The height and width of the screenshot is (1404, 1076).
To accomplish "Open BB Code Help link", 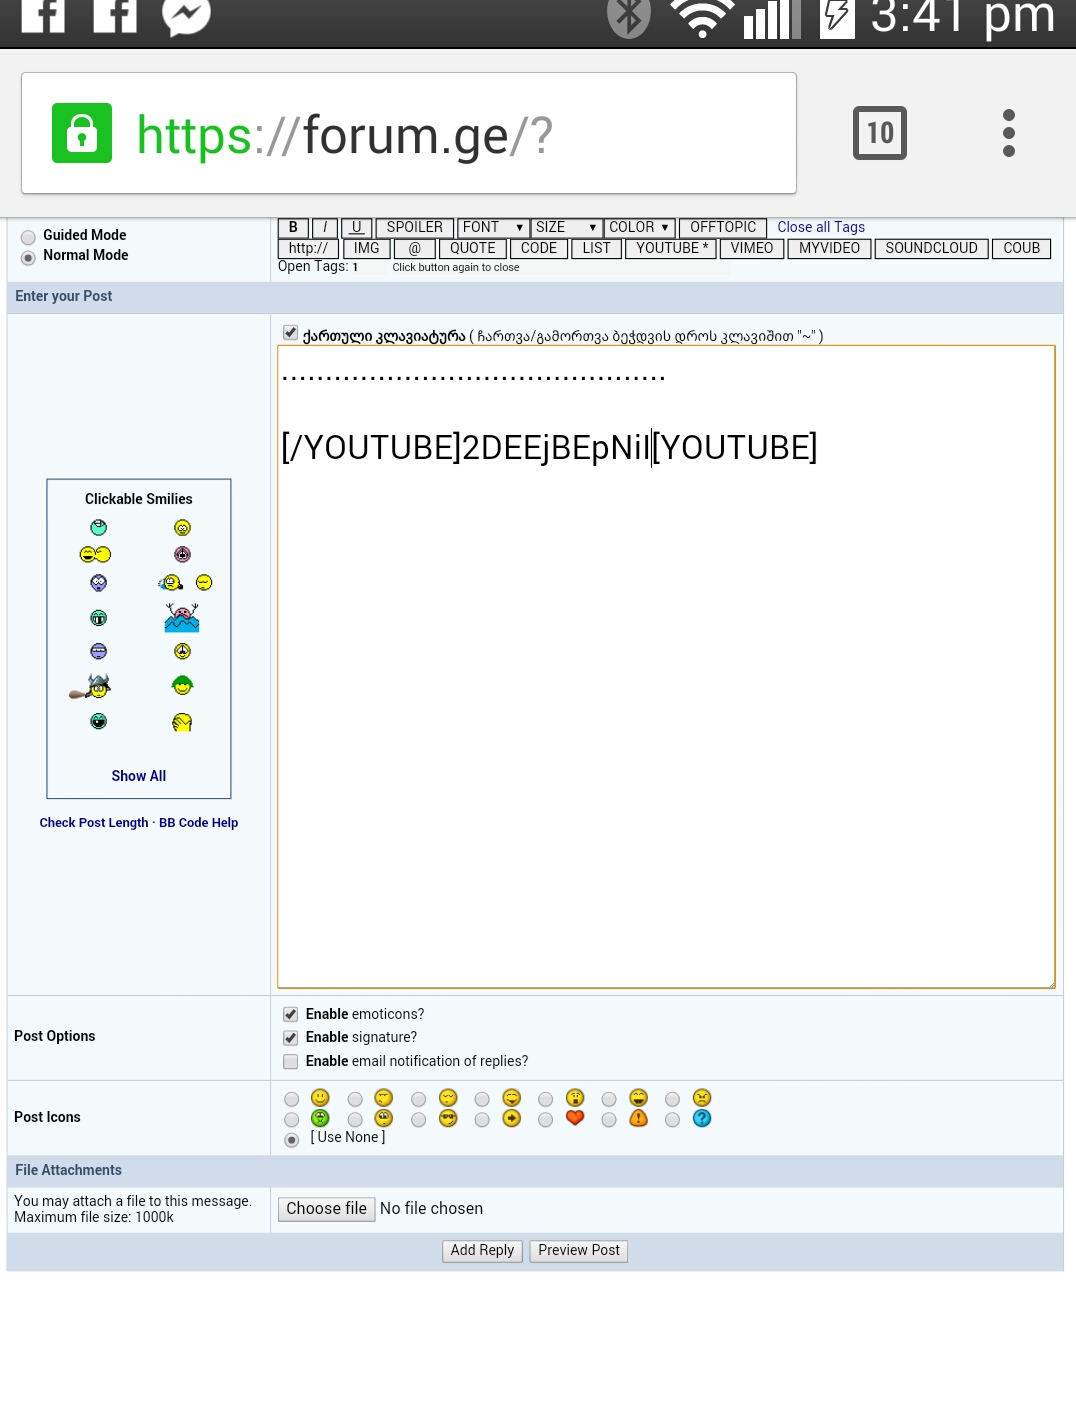I will click(x=198, y=823).
